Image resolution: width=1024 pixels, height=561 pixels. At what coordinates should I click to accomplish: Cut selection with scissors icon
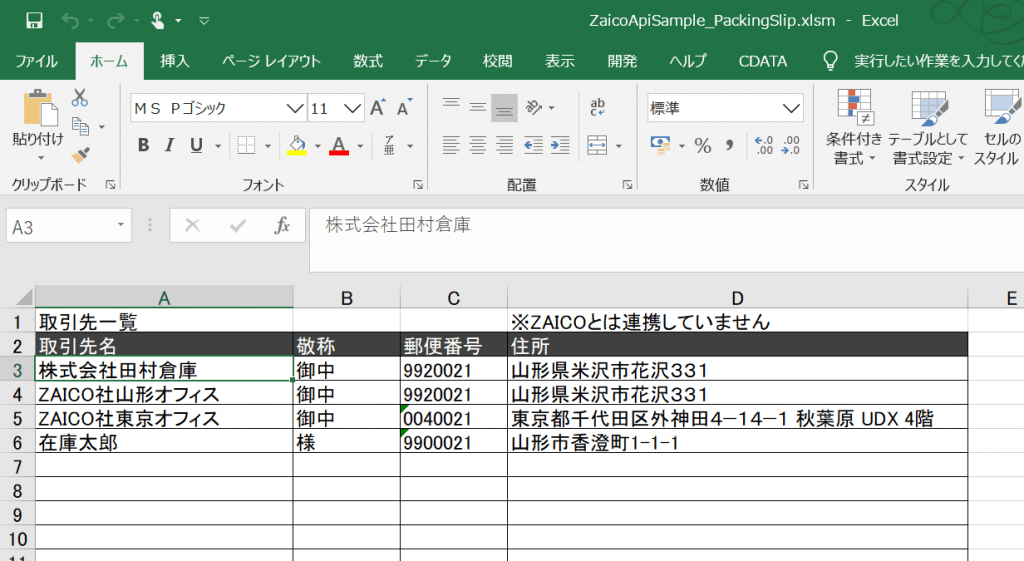[x=80, y=98]
